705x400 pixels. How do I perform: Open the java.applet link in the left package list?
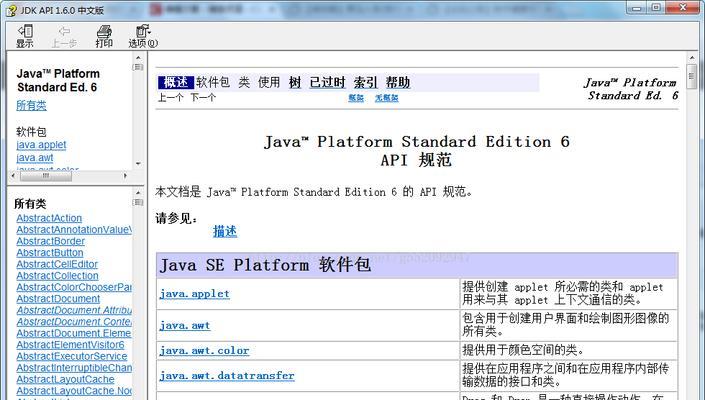41,145
